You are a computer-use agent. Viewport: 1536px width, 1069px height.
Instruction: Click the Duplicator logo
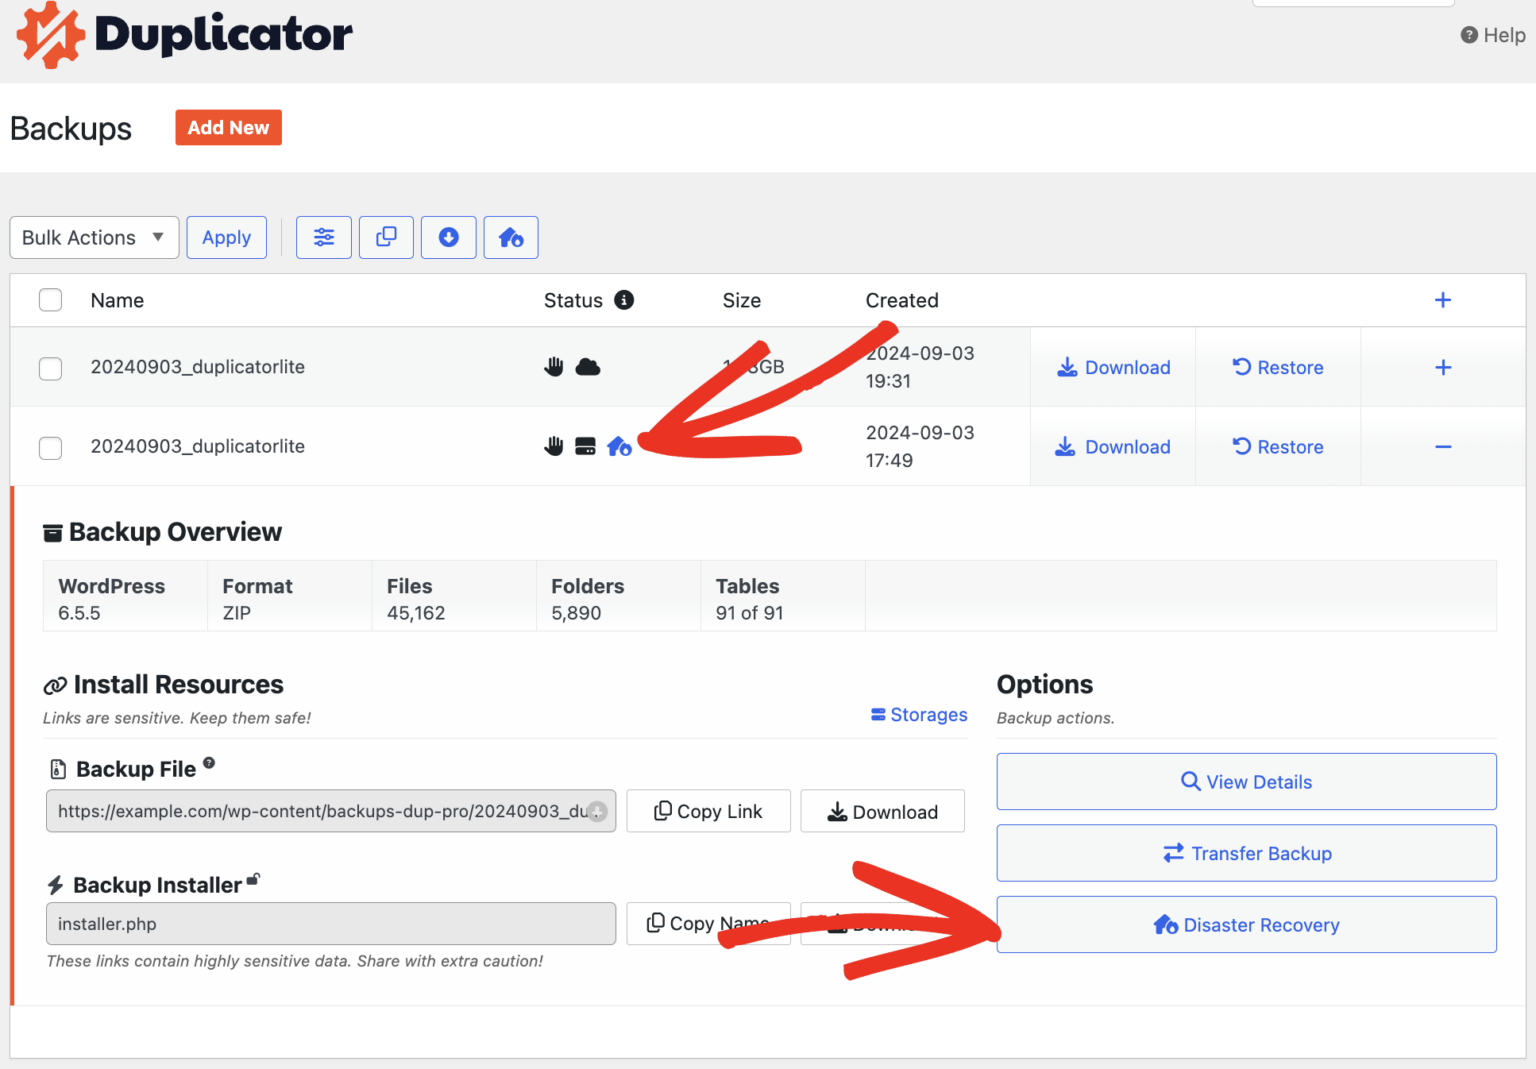184,35
